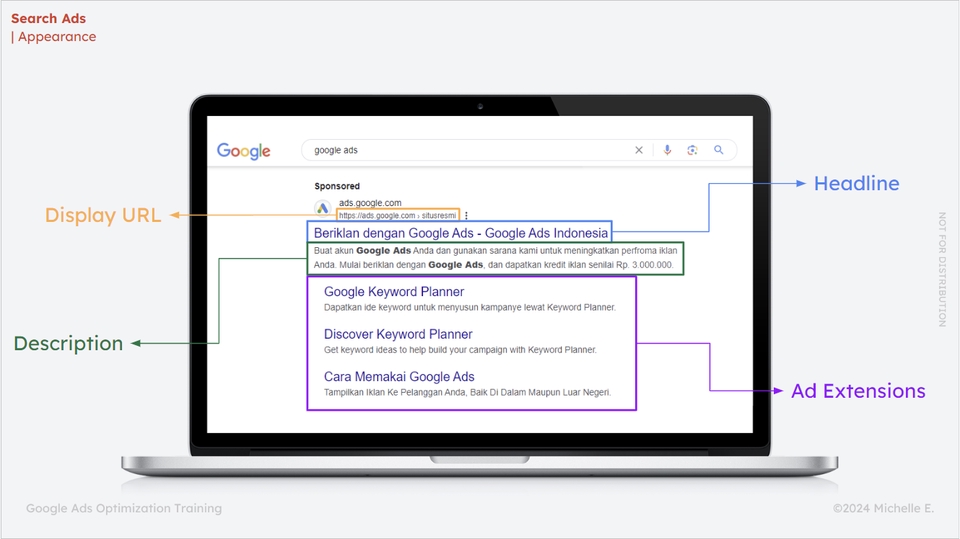Click the Google logo
Image resolution: width=960 pixels, height=539 pixels.
pyautogui.click(x=244, y=151)
